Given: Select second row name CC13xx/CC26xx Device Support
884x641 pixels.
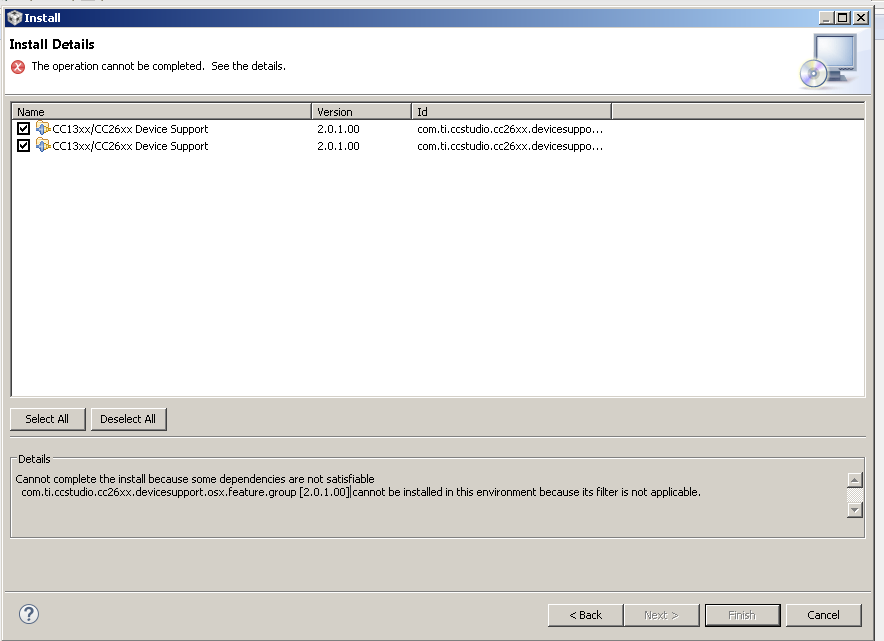Looking at the screenshot, I should [130, 146].
